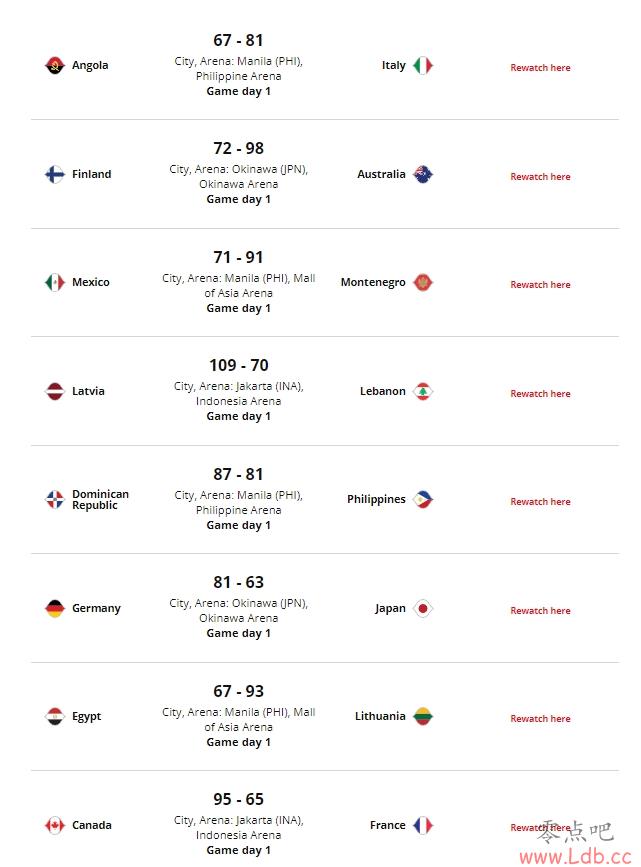The image size is (641, 867).
Task: Select the France team name
Action: coord(388,825)
